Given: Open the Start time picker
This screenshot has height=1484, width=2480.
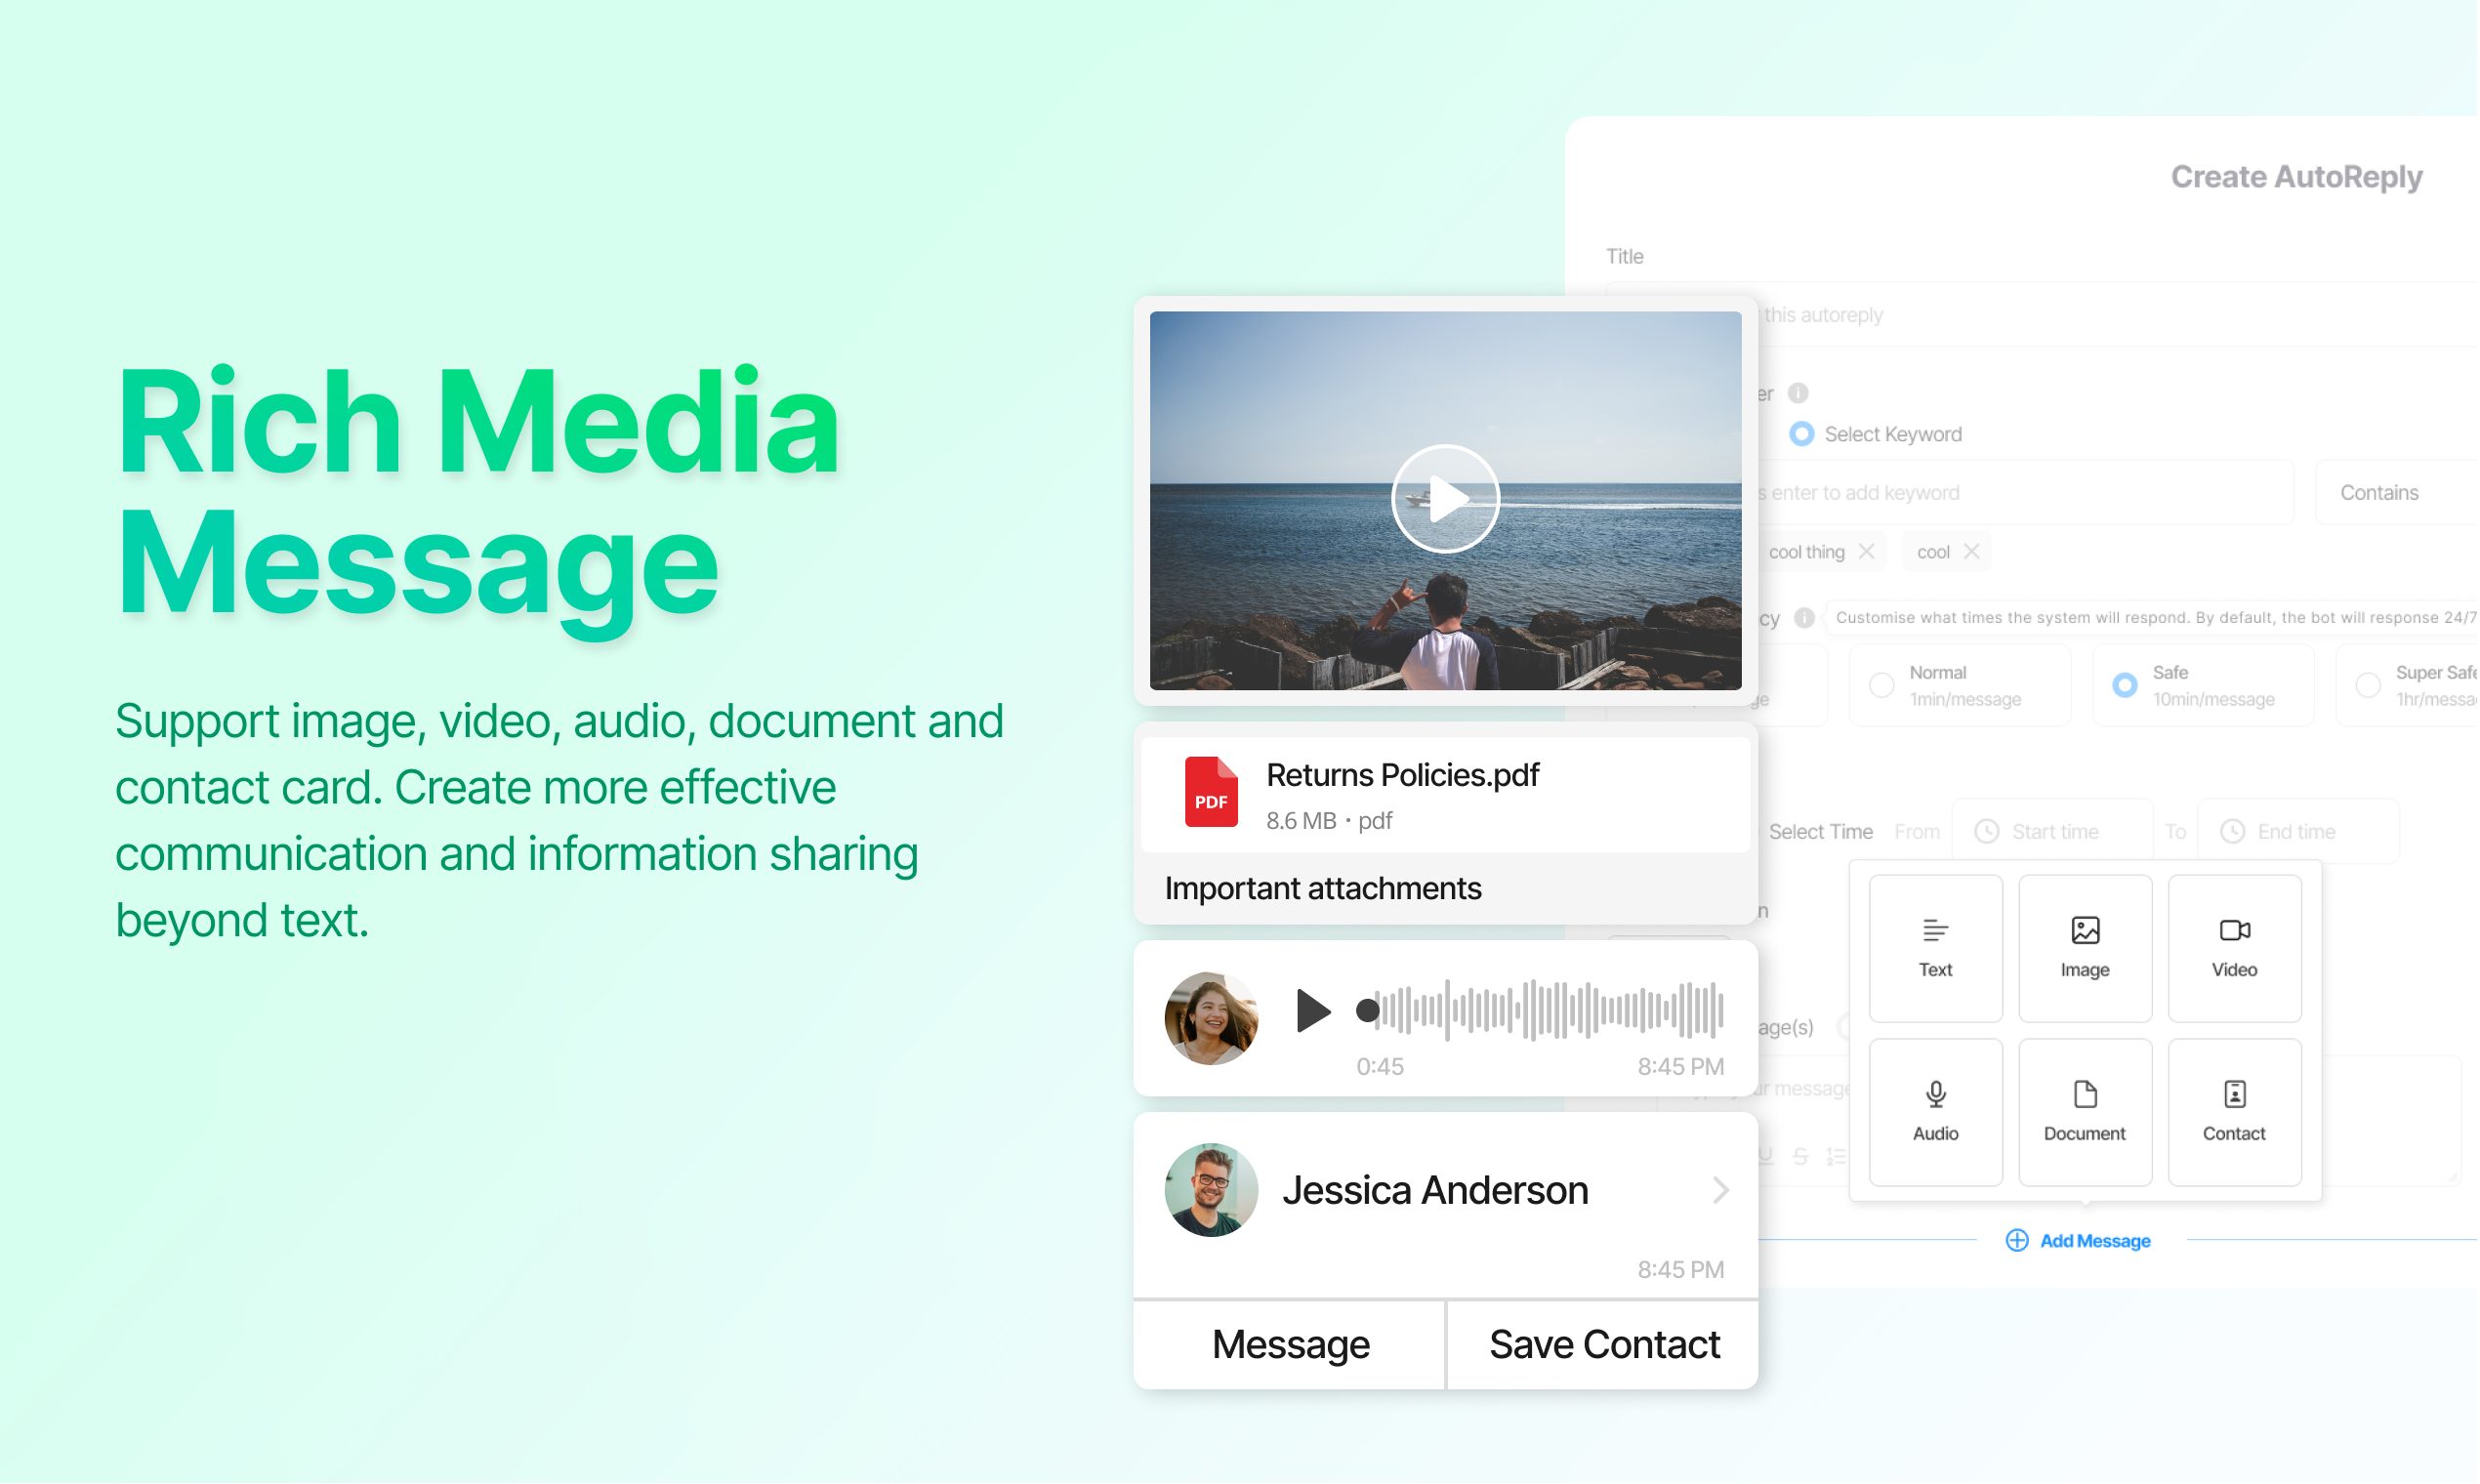Looking at the screenshot, I should (x=2054, y=832).
